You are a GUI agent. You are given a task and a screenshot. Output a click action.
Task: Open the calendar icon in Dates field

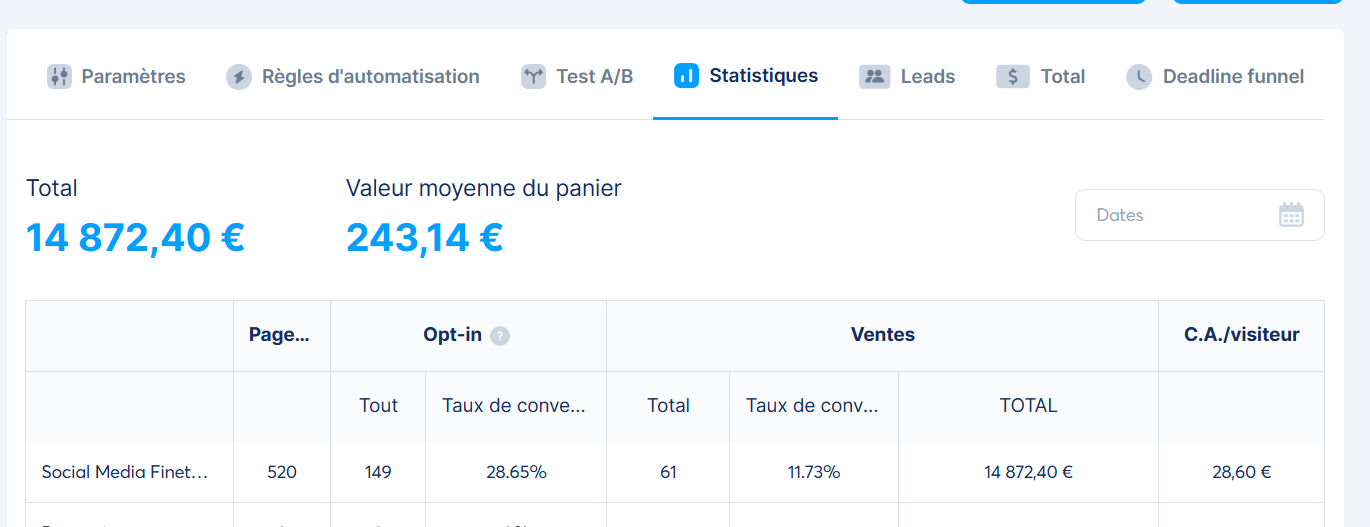point(1291,215)
